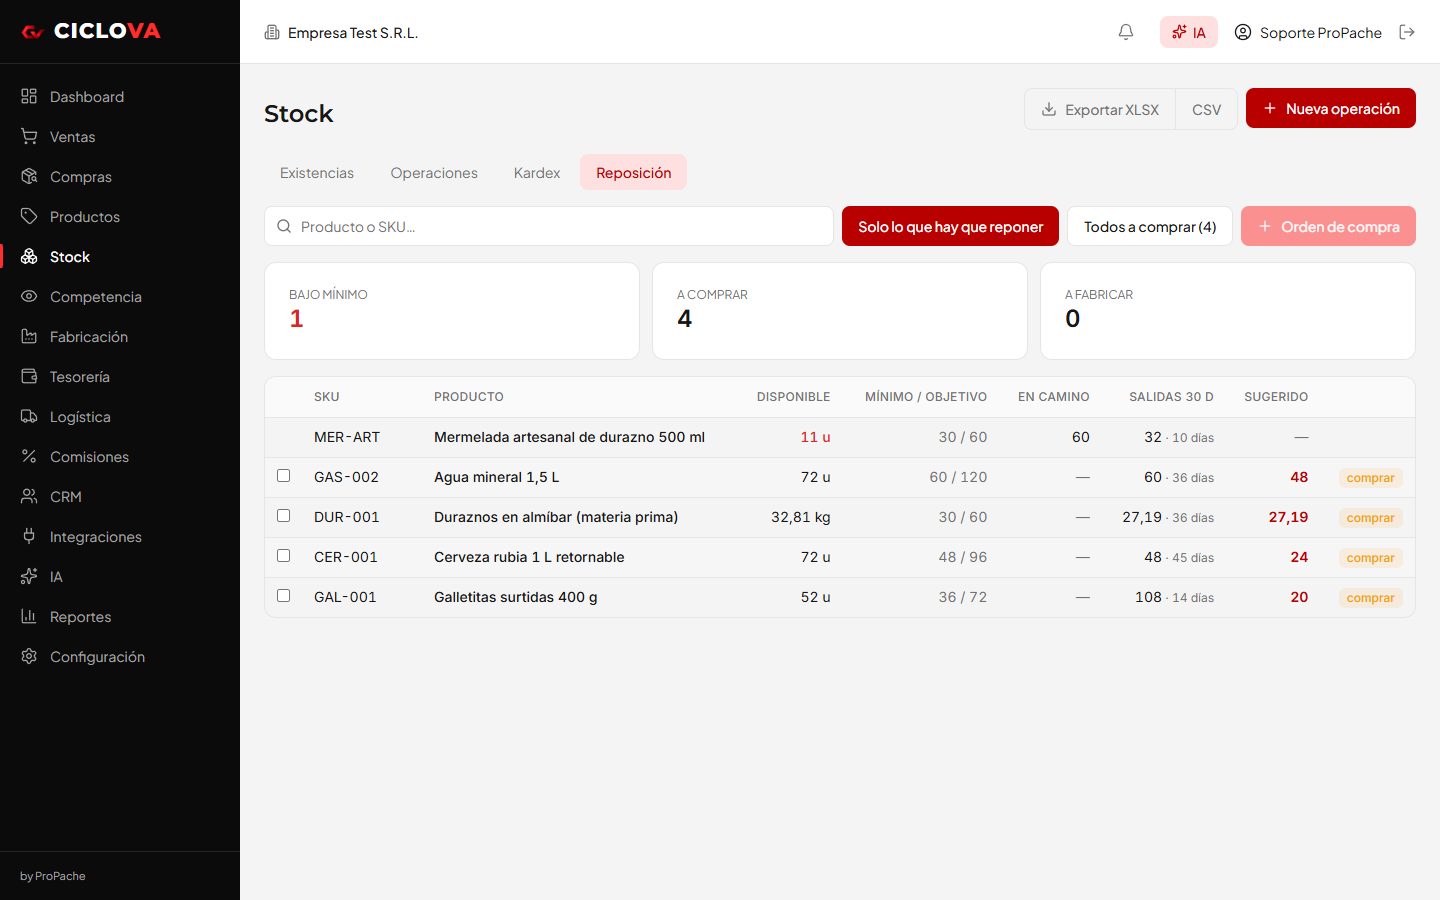Select the Reposición tab
Image resolution: width=1440 pixels, height=900 pixels.
pyautogui.click(x=634, y=173)
